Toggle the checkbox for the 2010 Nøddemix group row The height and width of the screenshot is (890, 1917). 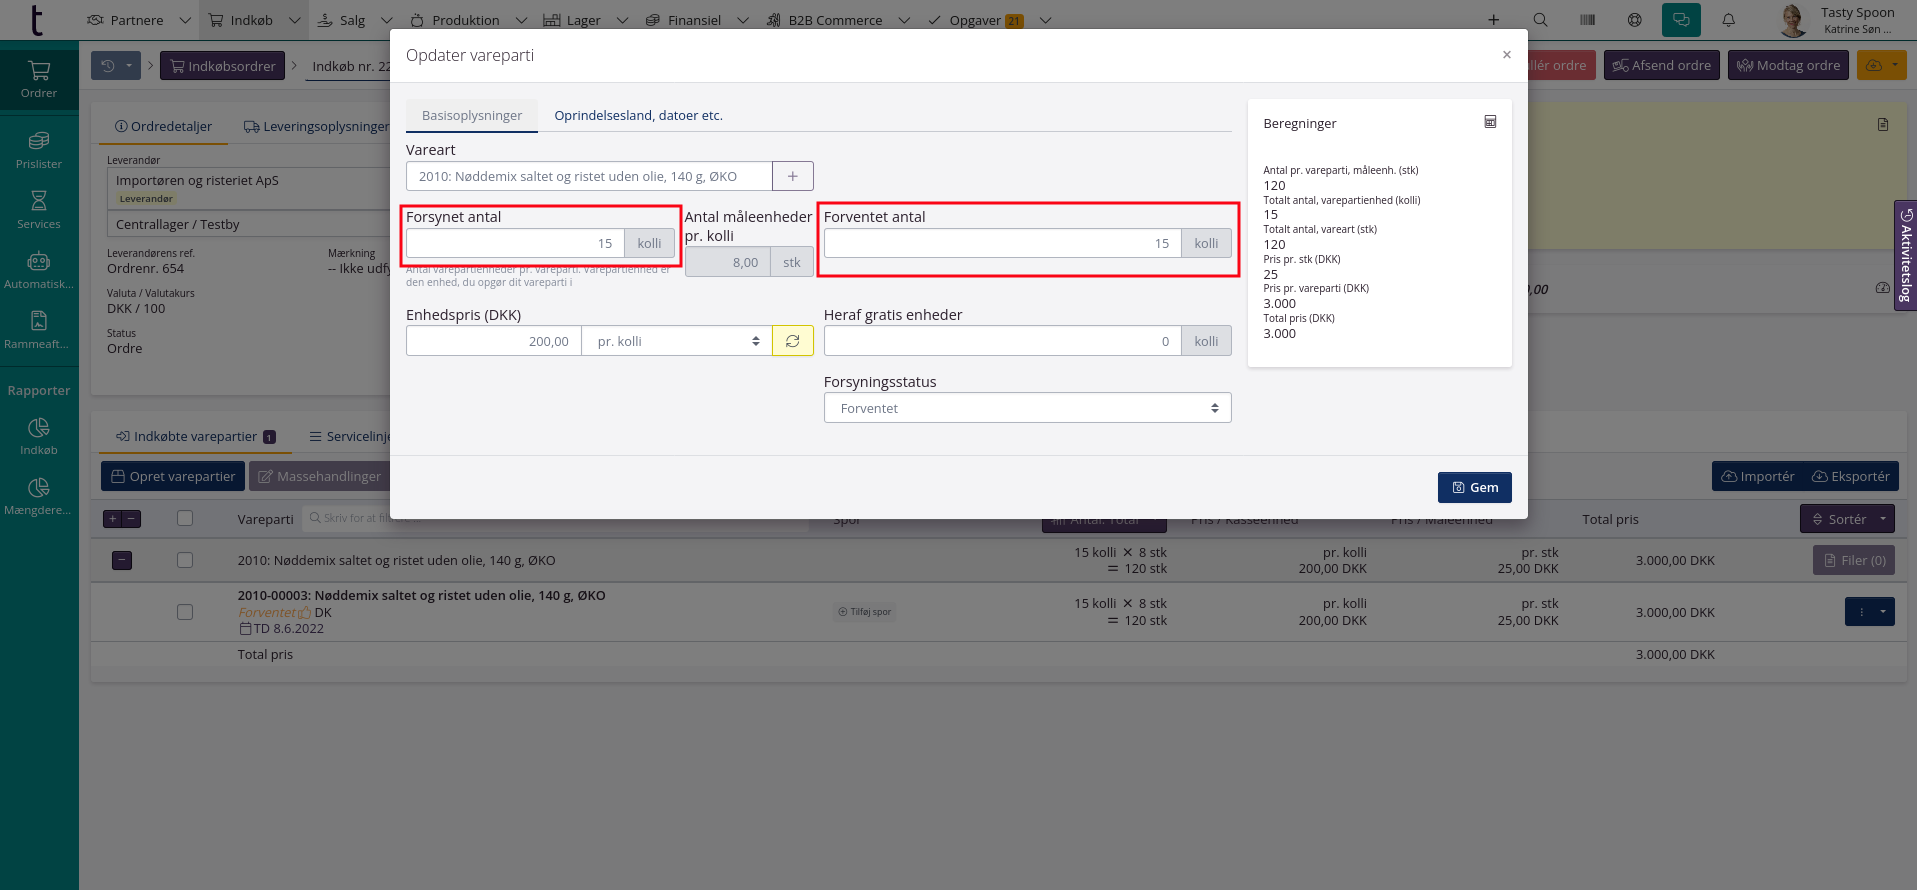tap(185, 561)
